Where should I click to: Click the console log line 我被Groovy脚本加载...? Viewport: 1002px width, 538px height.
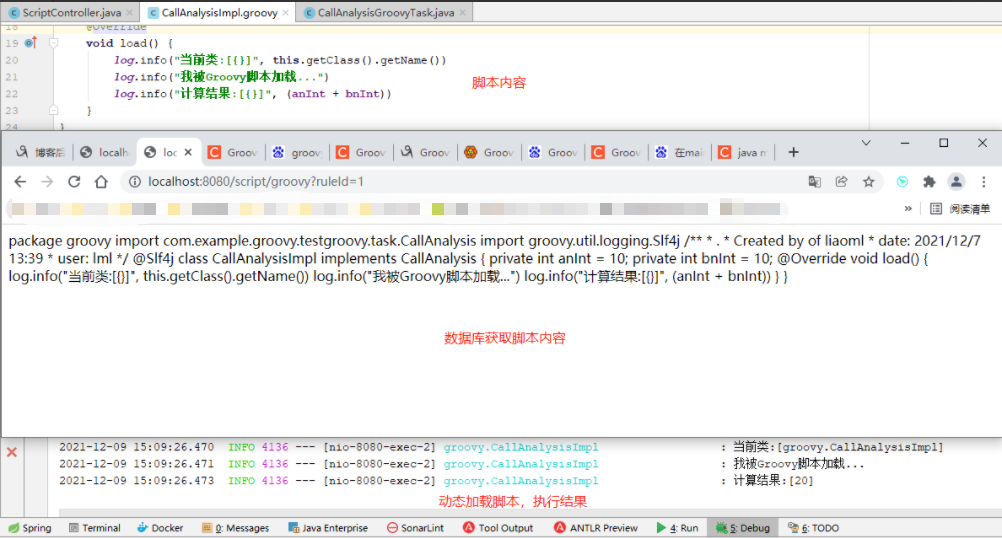point(798,464)
